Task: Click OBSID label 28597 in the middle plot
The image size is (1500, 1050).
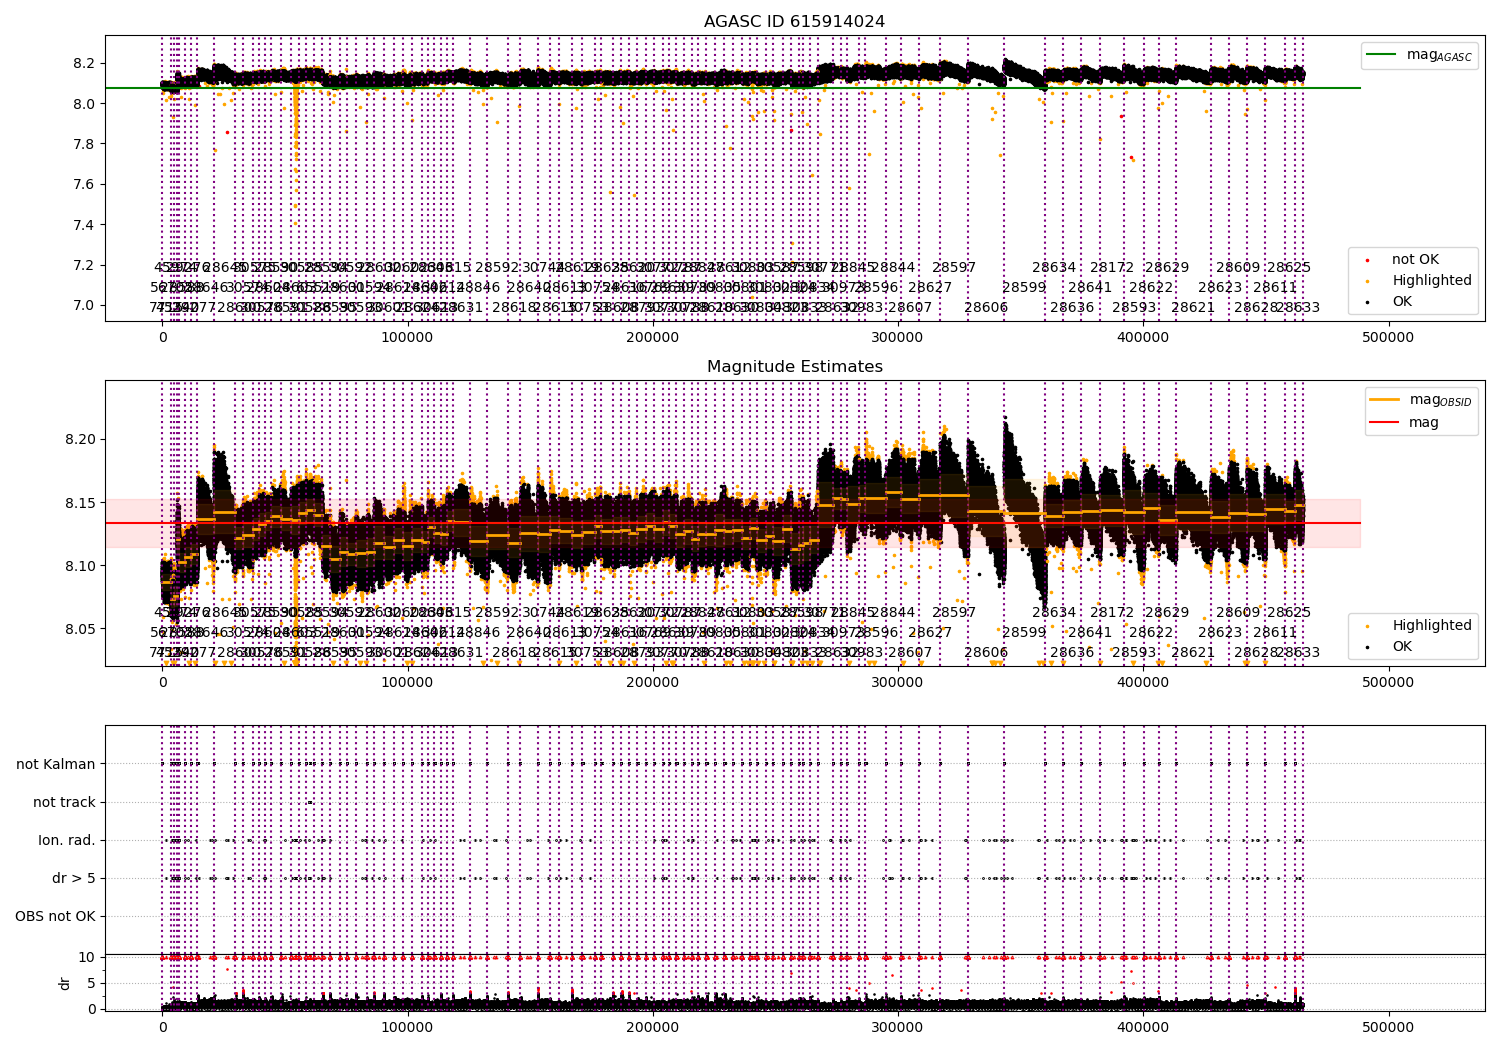Action: 954,612
